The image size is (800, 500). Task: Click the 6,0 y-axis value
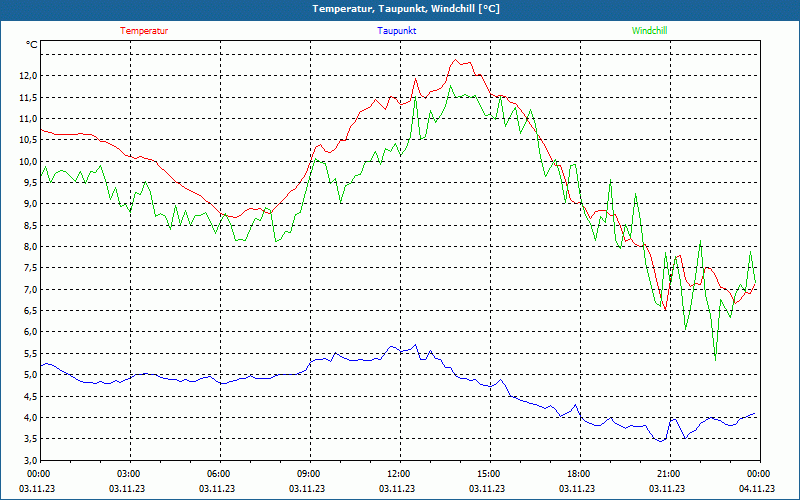click(30, 332)
